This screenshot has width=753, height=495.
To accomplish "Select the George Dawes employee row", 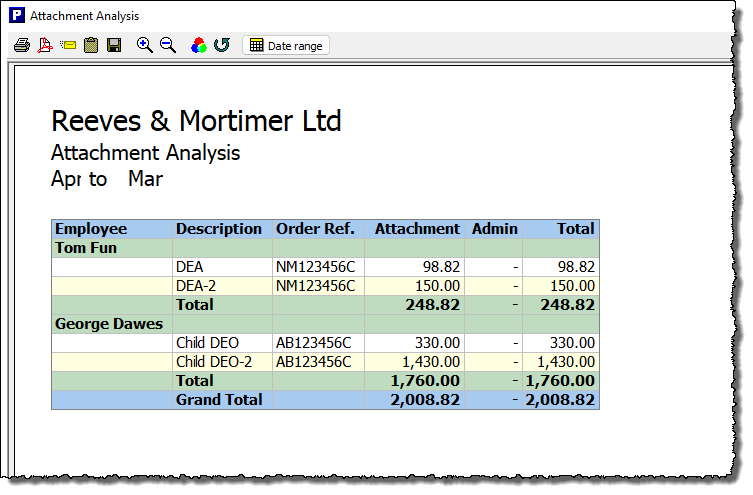I will click(x=326, y=324).
